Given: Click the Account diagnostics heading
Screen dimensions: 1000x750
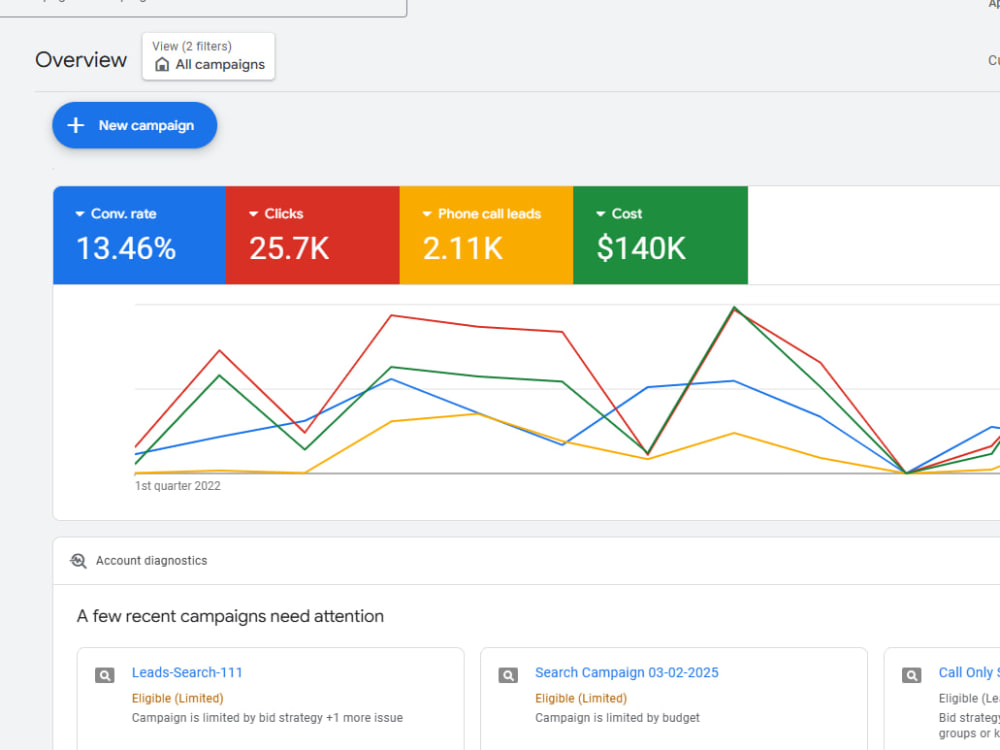Looking at the screenshot, I should [x=151, y=561].
